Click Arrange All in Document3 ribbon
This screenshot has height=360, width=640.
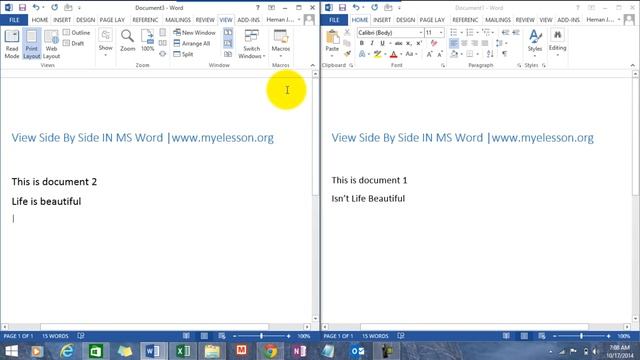click(x=192, y=43)
